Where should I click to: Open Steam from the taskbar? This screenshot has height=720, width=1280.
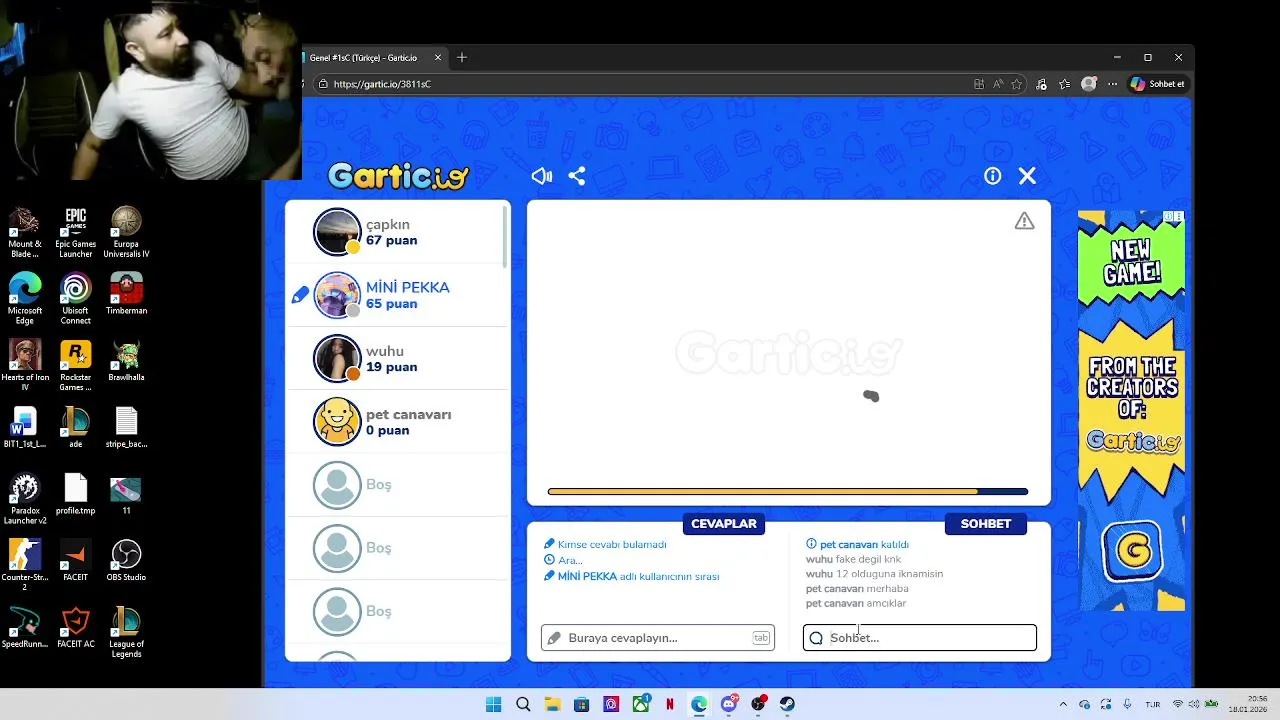tap(788, 704)
